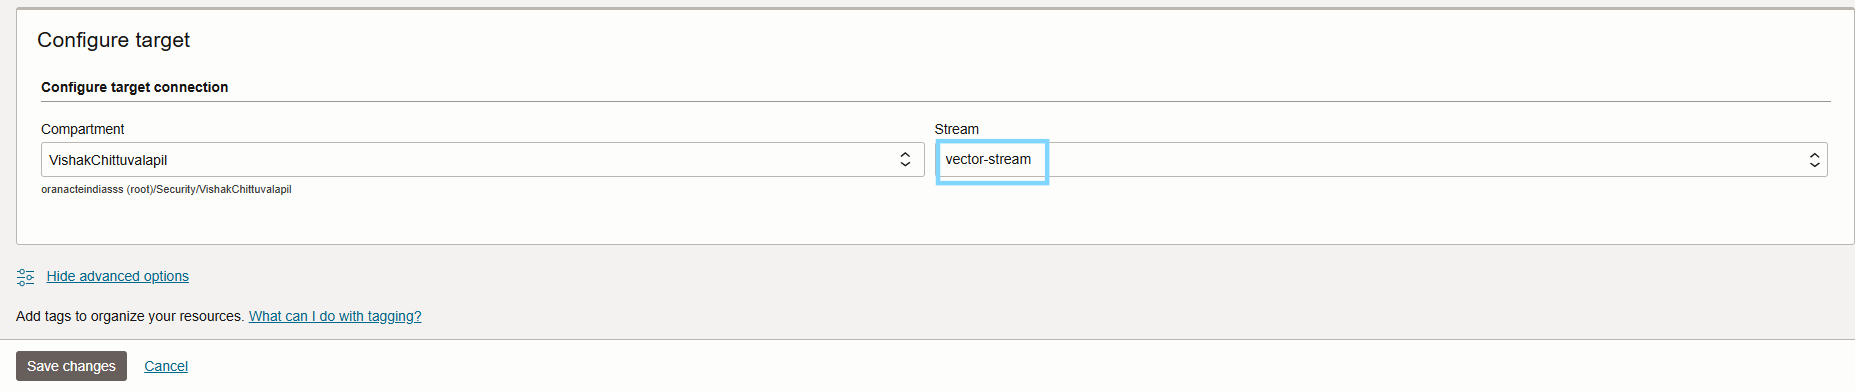Click the Configure target connection subheading
The image size is (1855, 391).
pyautogui.click(x=135, y=87)
